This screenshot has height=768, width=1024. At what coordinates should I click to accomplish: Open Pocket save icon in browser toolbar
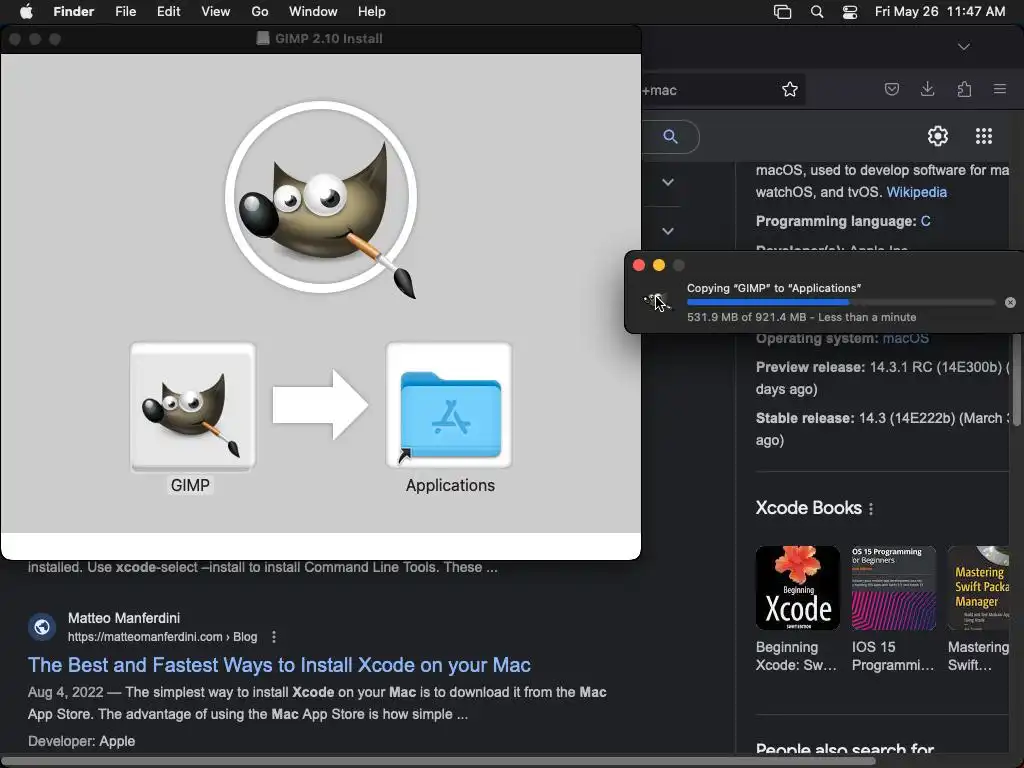coord(891,89)
